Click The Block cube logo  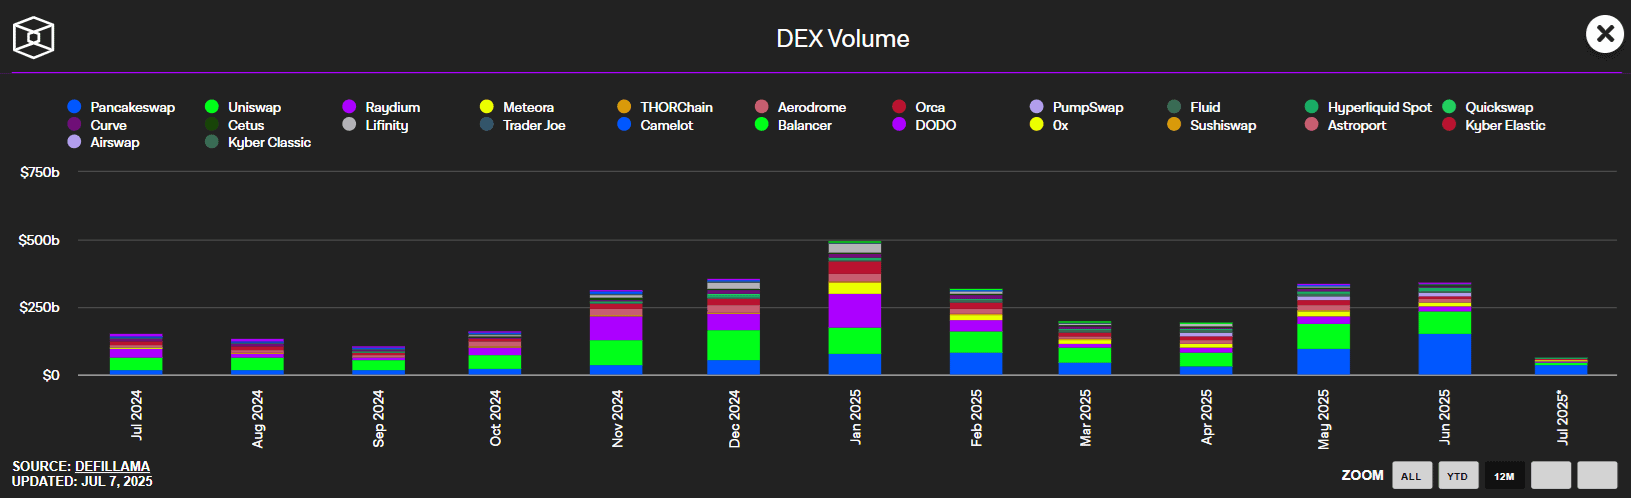tap(33, 38)
